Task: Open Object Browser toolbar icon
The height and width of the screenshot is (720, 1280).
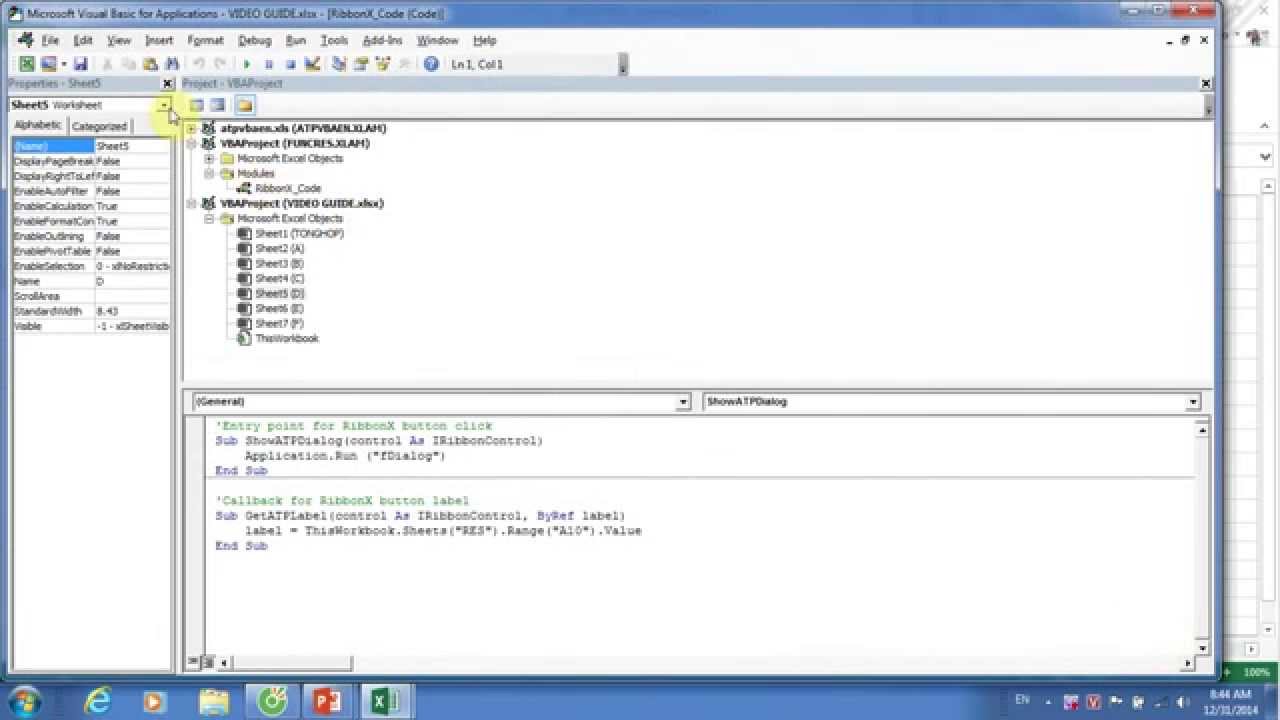Action: click(383, 64)
